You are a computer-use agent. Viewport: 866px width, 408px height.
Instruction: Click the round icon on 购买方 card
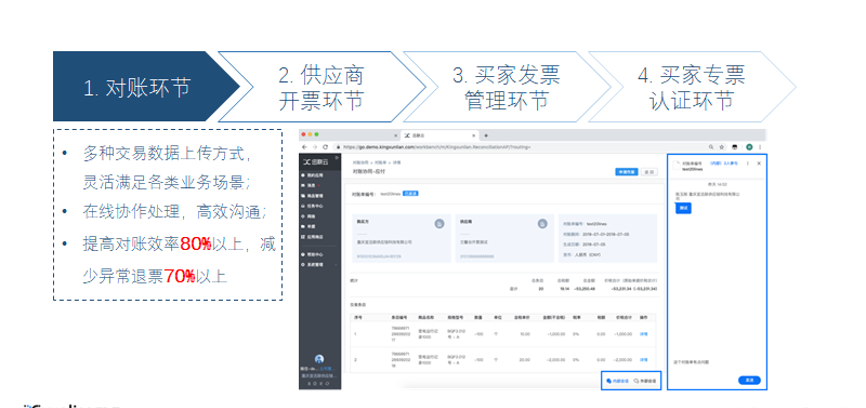[x=439, y=223]
